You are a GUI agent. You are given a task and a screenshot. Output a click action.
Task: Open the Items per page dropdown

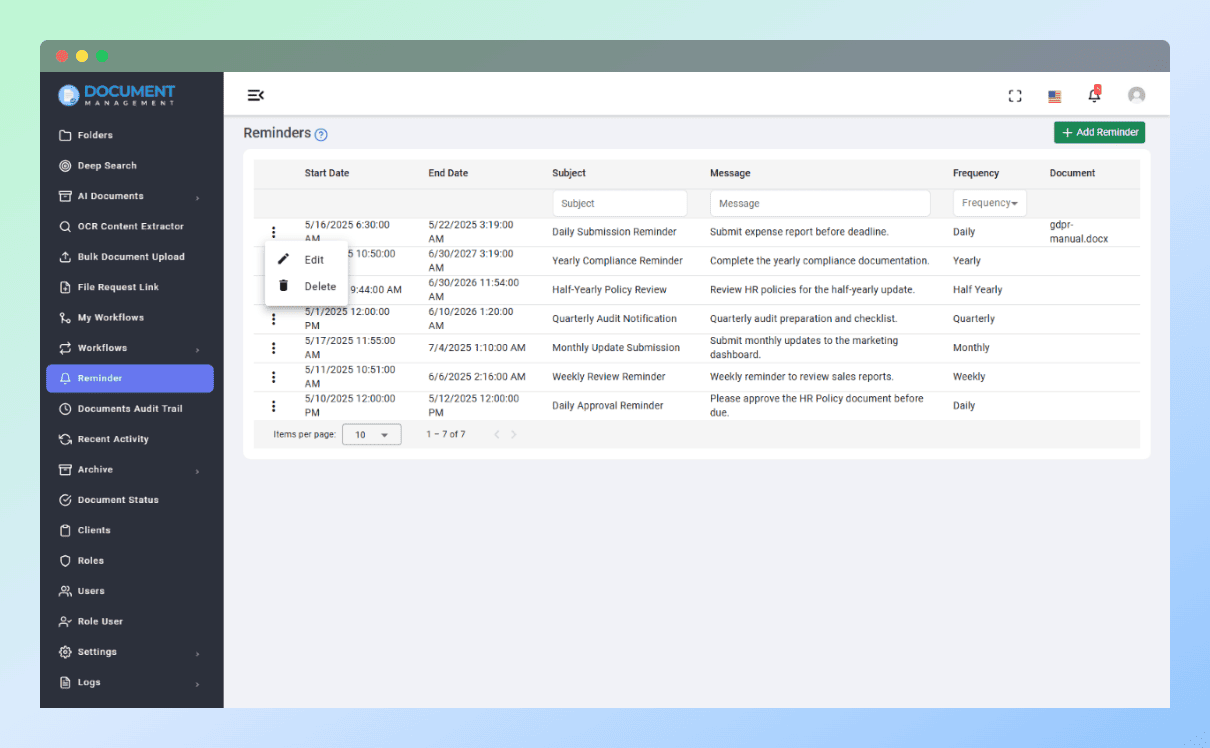[x=371, y=435]
